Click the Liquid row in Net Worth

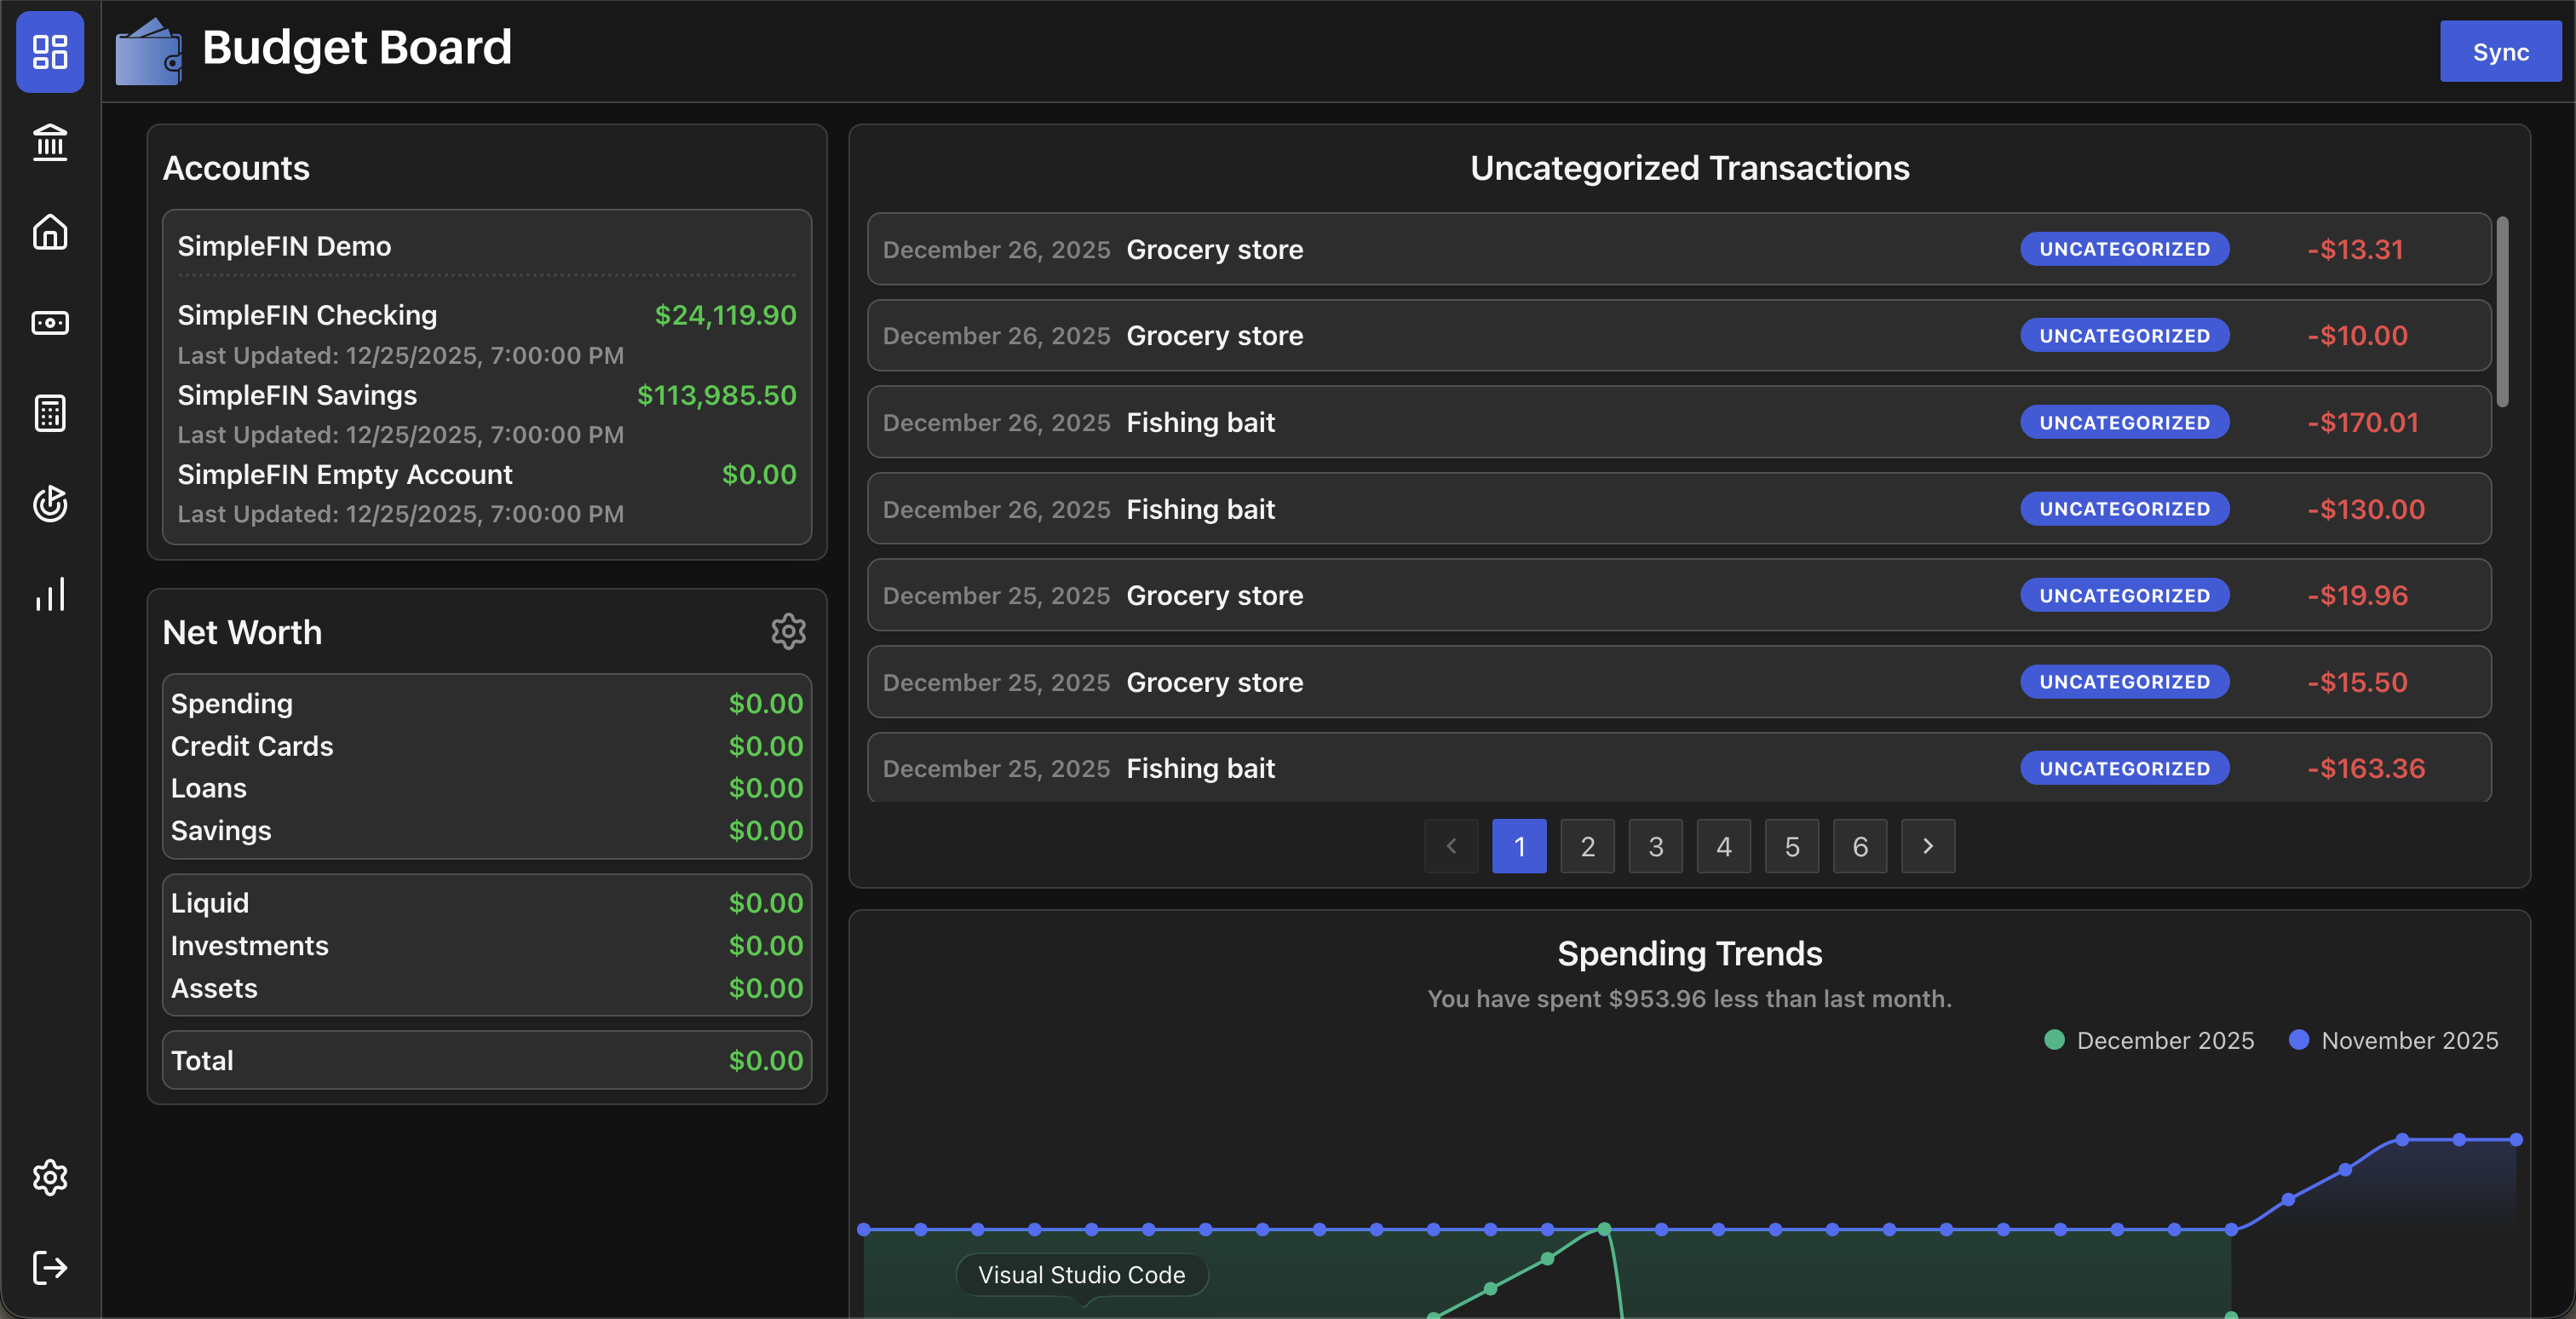coord(487,902)
